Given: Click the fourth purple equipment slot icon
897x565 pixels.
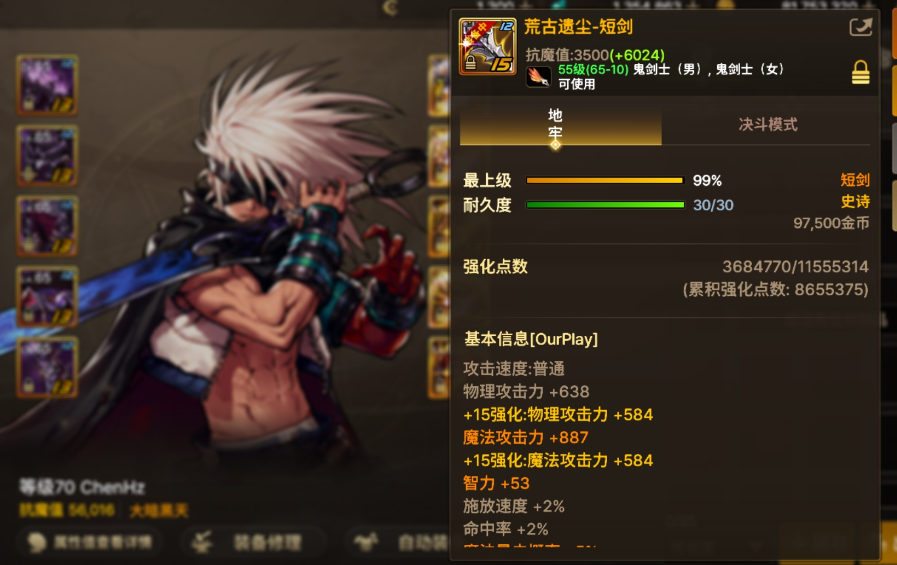Looking at the screenshot, I should tap(47, 296).
